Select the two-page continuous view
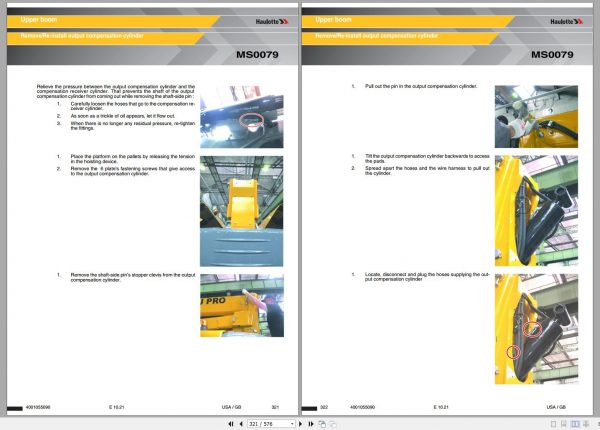The image size is (600, 430). click(x=586, y=424)
